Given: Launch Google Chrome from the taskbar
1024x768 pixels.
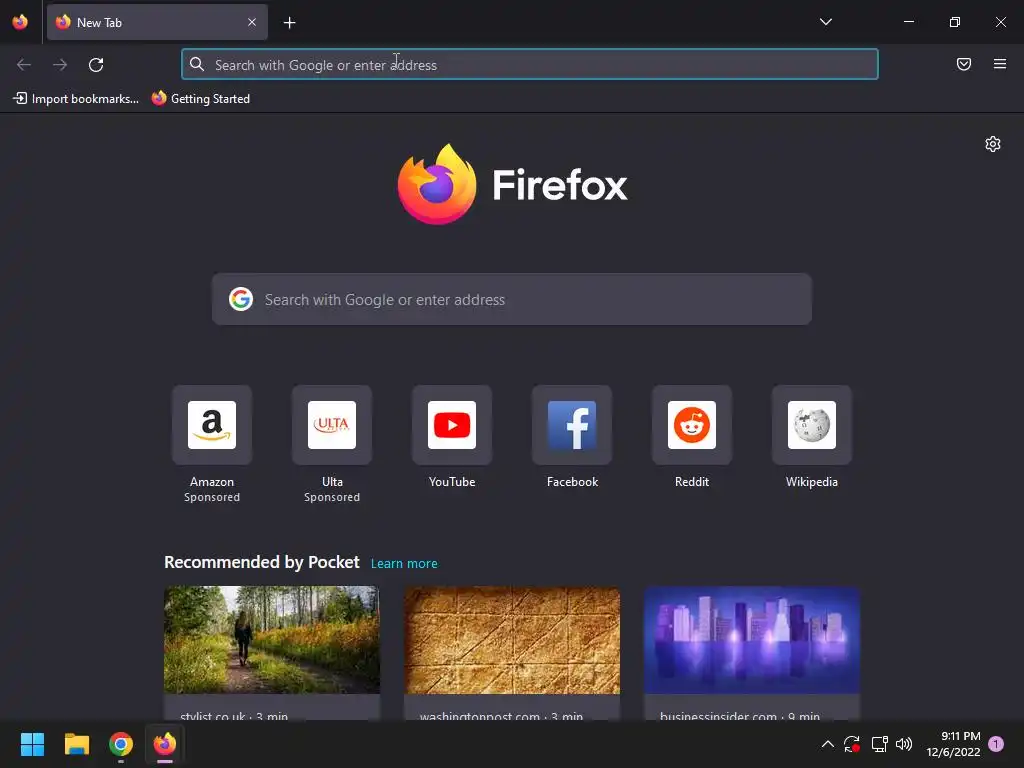Looking at the screenshot, I should [121, 744].
